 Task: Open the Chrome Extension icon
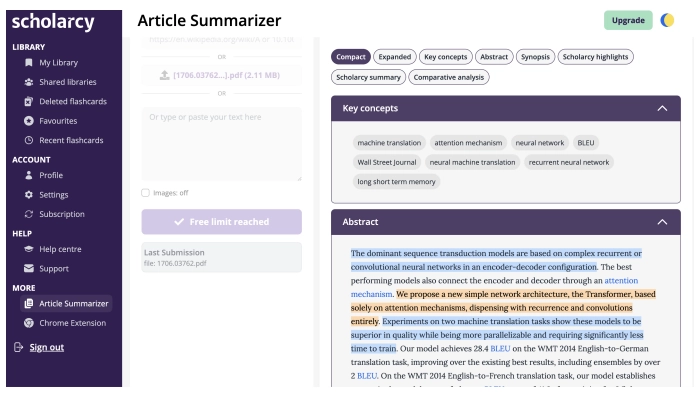click(x=29, y=323)
